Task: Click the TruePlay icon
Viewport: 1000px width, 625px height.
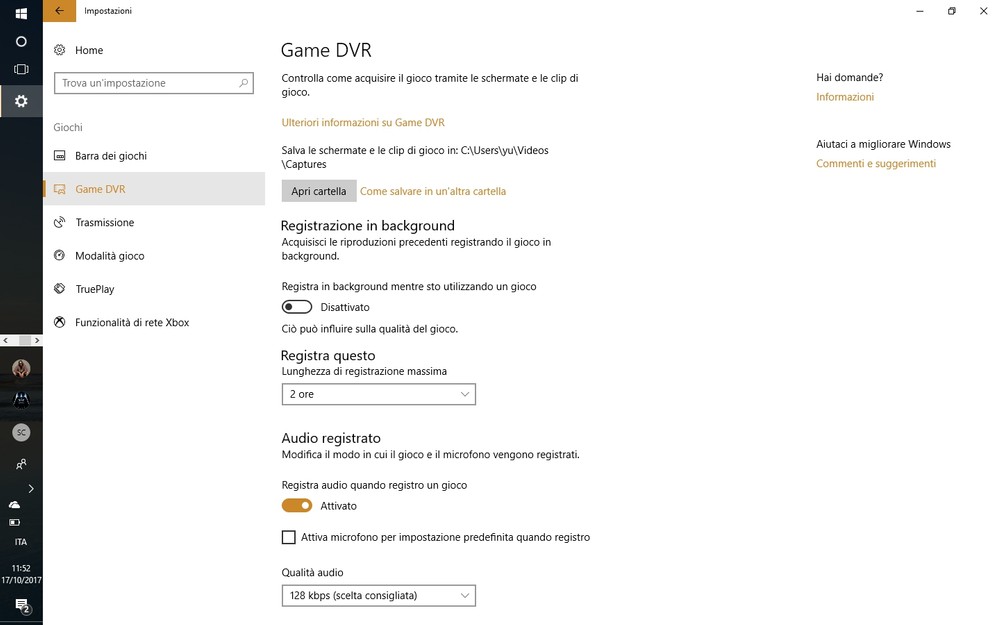Action: pyautogui.click(x=60, y=289)
